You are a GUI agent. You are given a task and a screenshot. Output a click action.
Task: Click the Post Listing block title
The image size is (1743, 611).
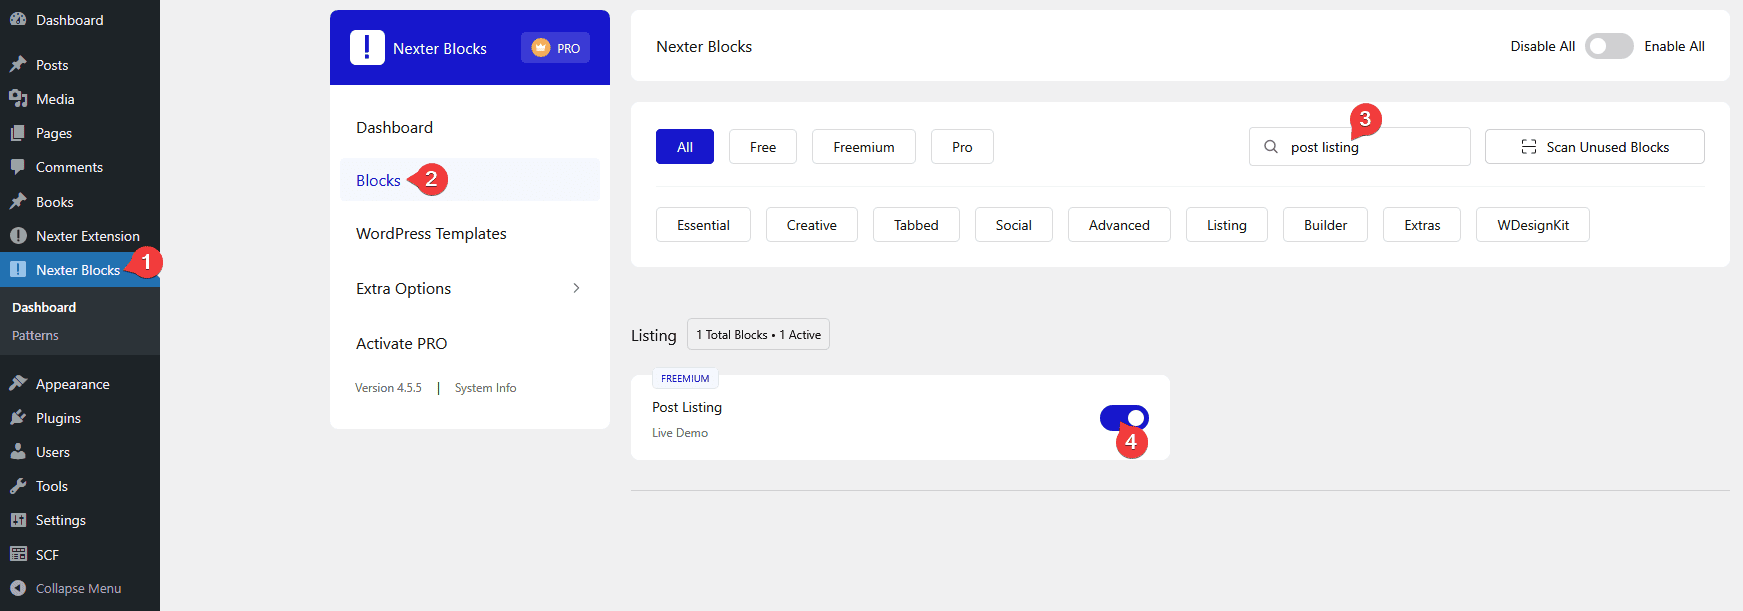point(687,407)
